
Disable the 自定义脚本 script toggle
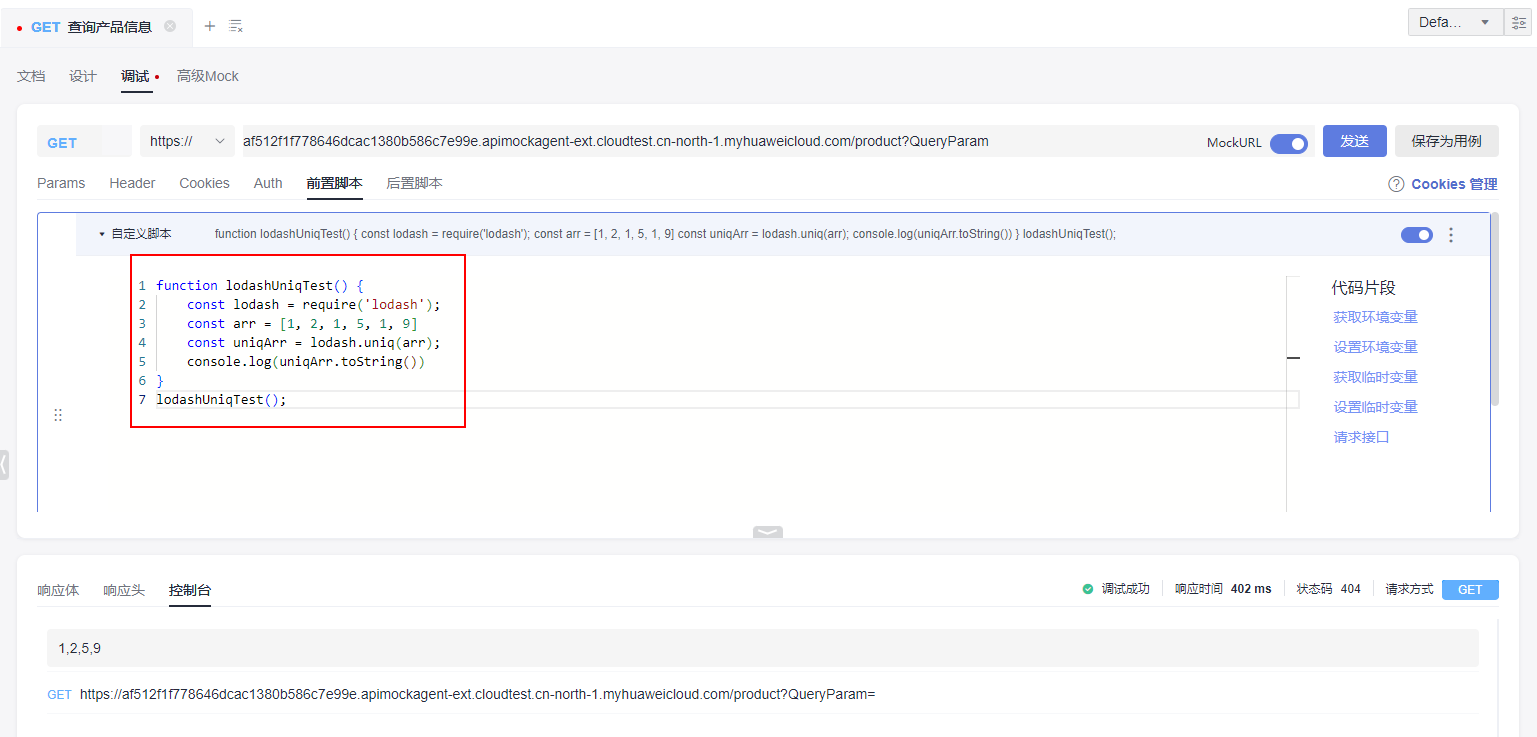[1416, 235]
